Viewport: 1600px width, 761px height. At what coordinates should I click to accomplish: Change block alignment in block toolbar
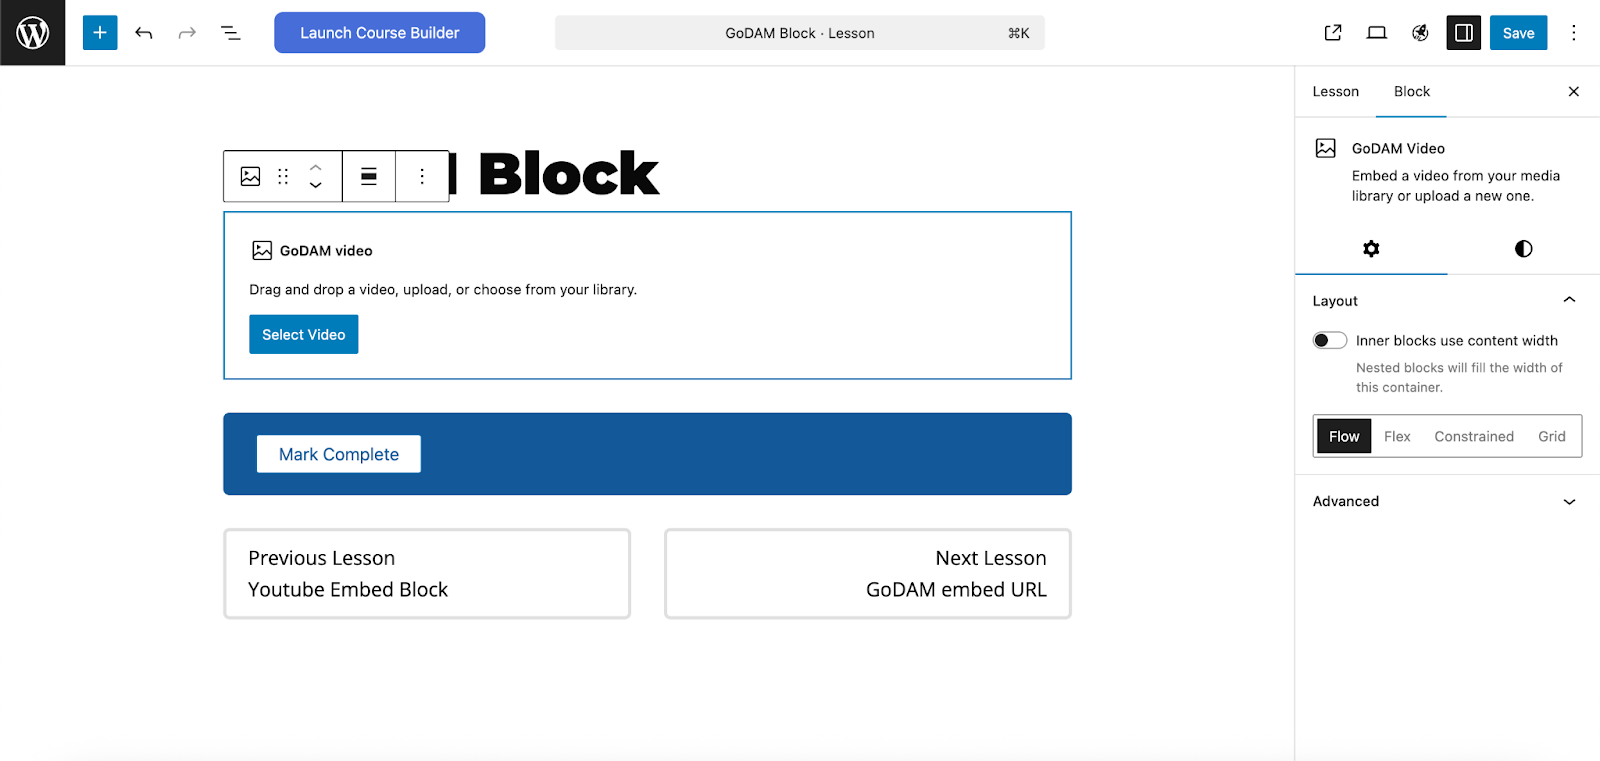click(x=369, y=176)
